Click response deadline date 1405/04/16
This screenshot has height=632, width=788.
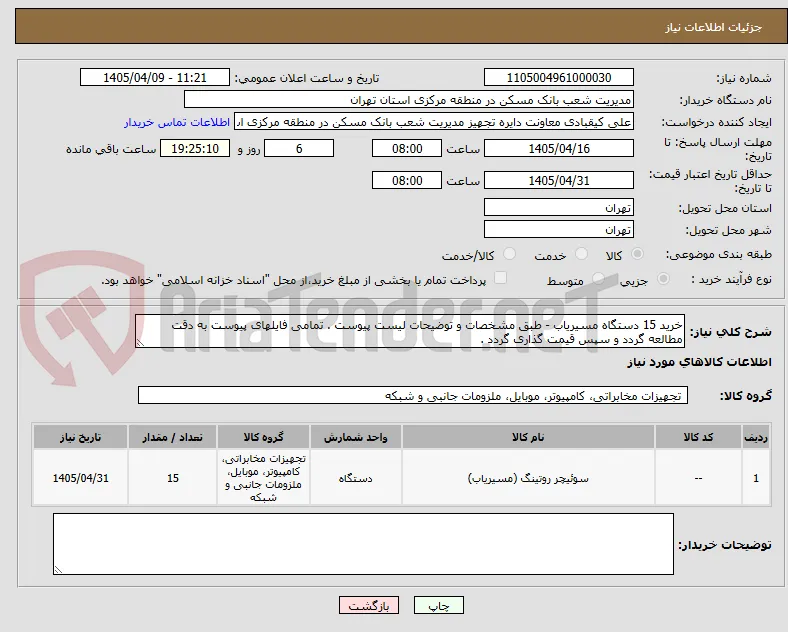coord(559,148)
